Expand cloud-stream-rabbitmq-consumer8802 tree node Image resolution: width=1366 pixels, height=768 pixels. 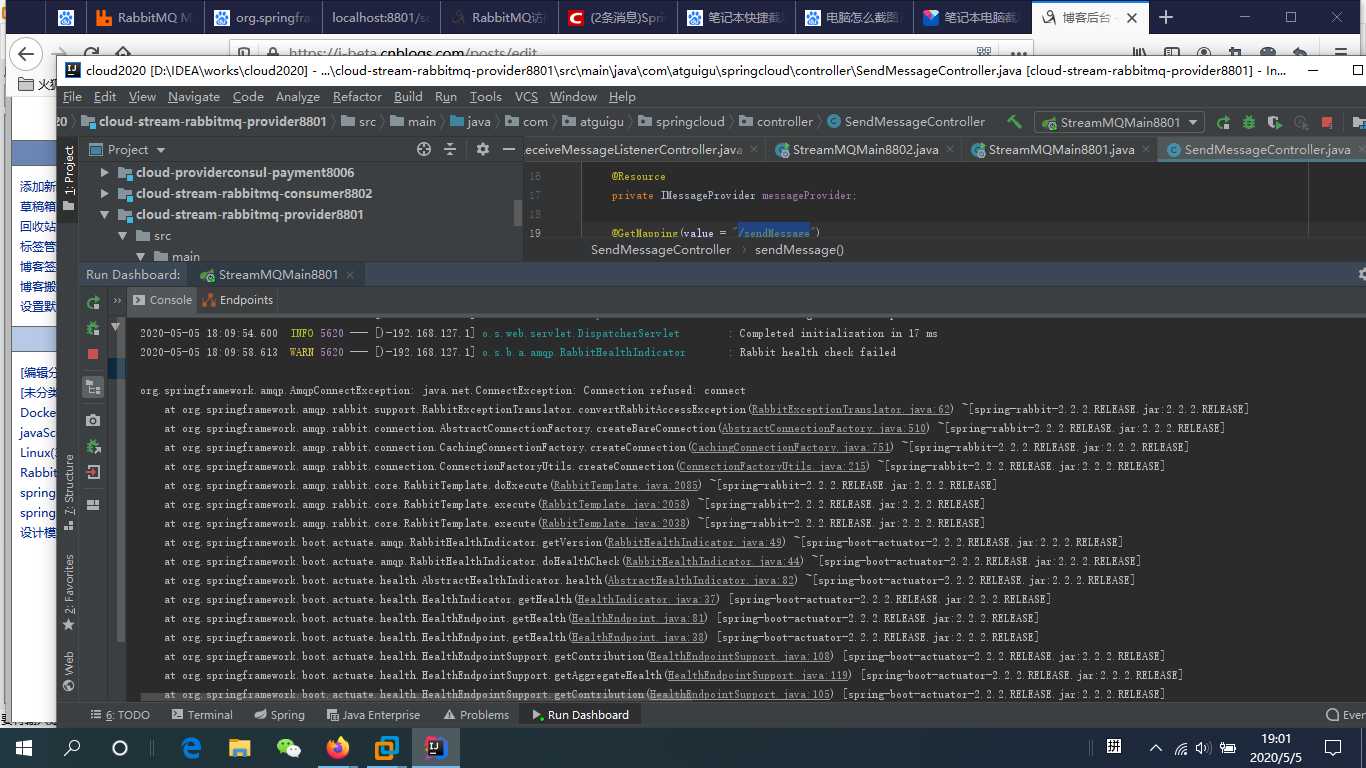pos(105,194)
